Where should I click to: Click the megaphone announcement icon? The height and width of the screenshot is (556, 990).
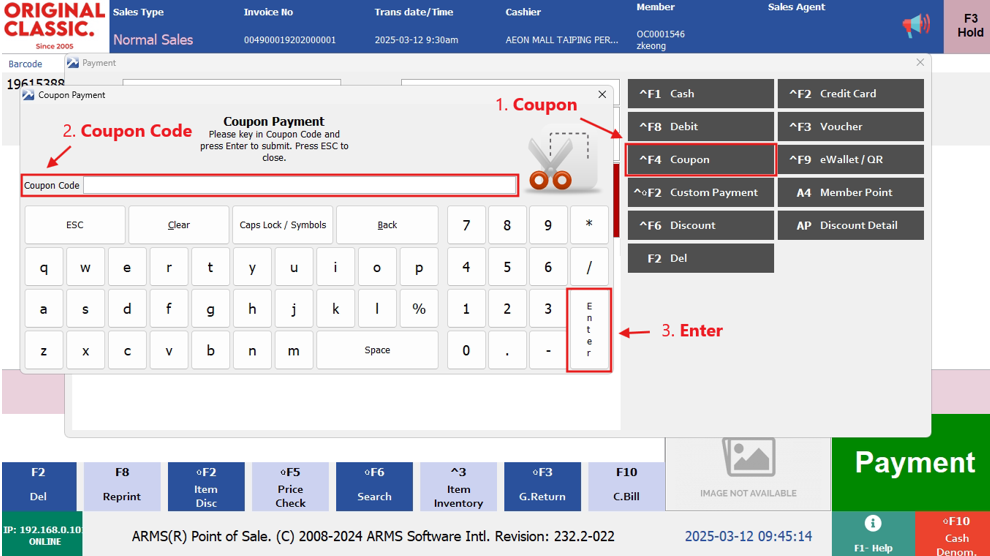pyautogui.click(x=915, y=27)
